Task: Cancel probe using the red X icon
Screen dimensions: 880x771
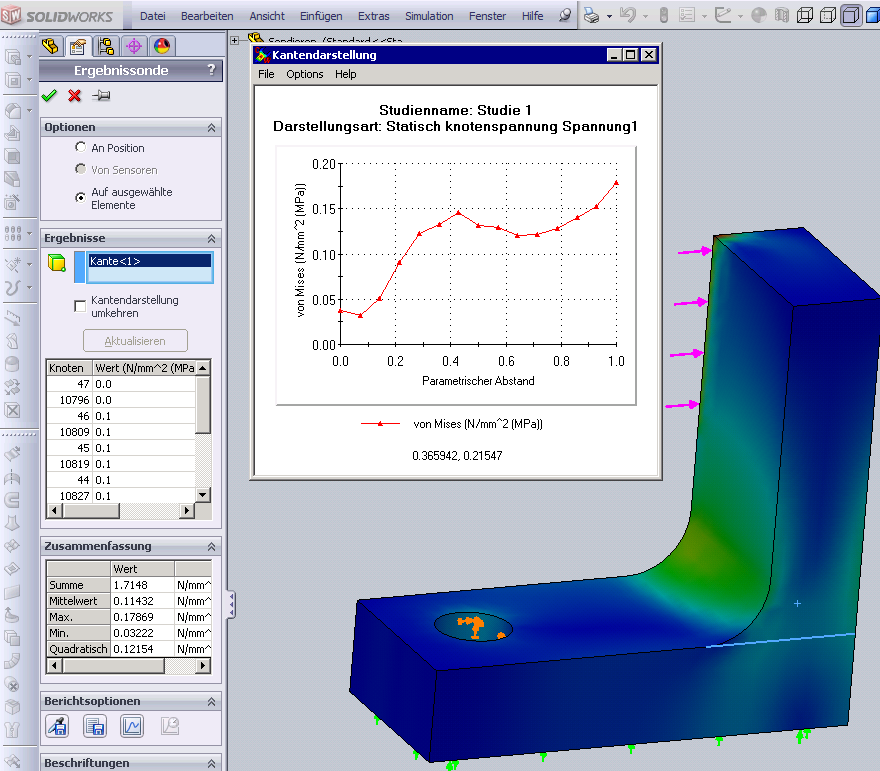Action: click(74, 96)
